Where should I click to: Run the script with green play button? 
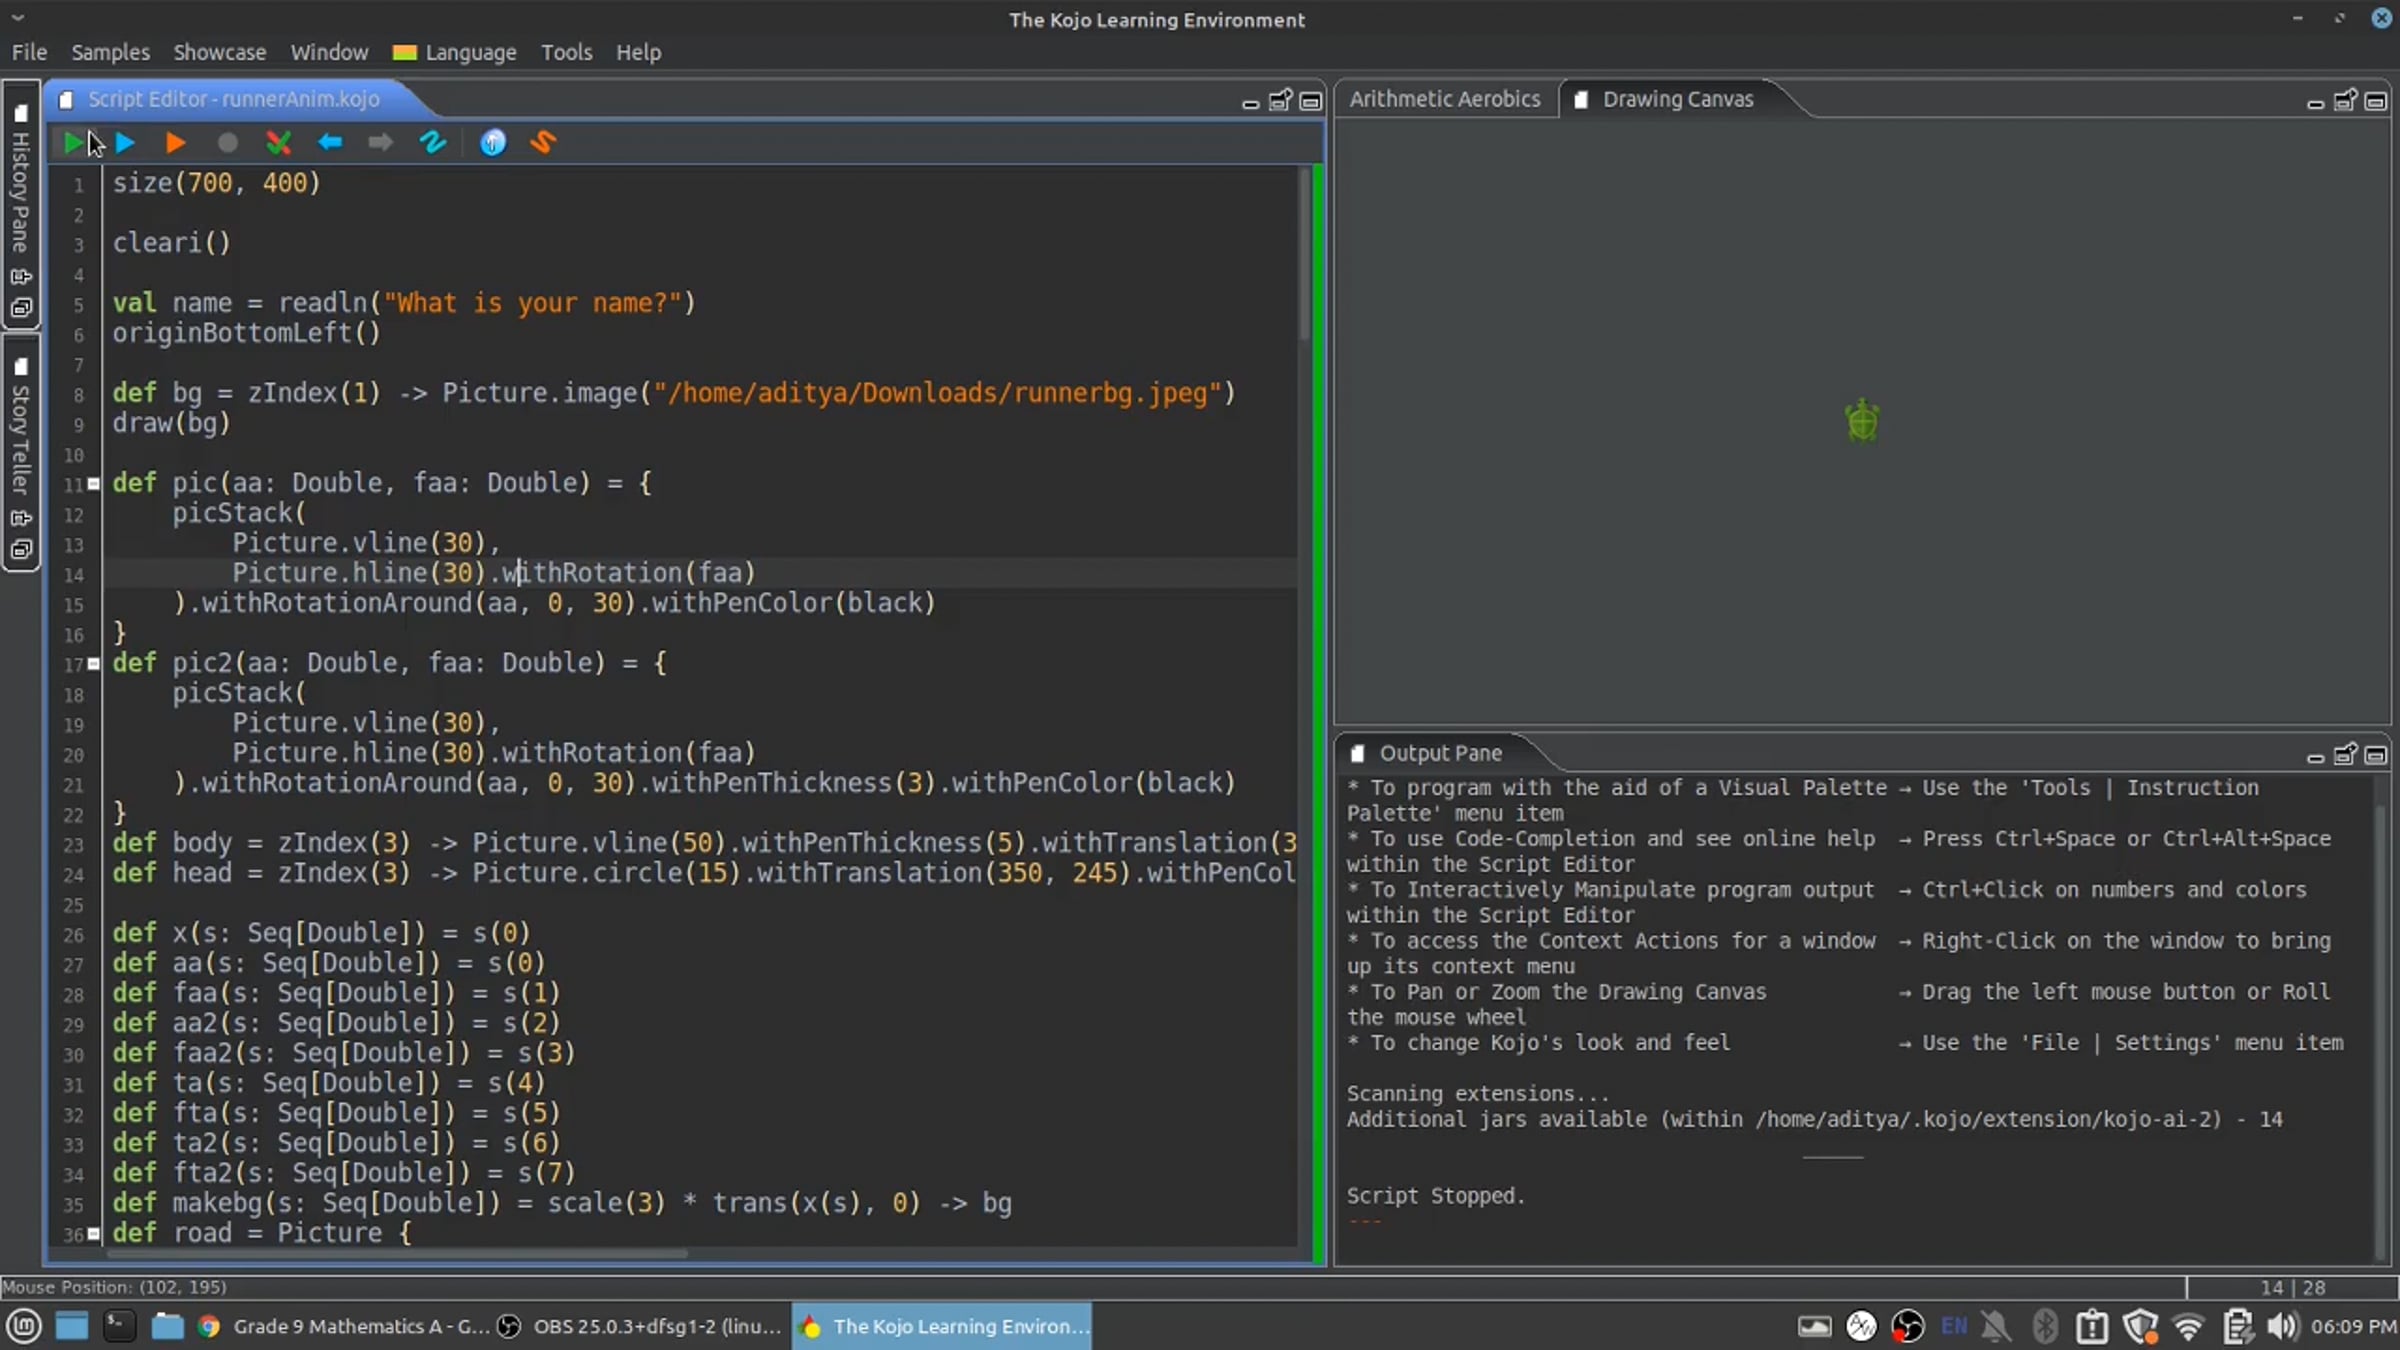[73, 143]
